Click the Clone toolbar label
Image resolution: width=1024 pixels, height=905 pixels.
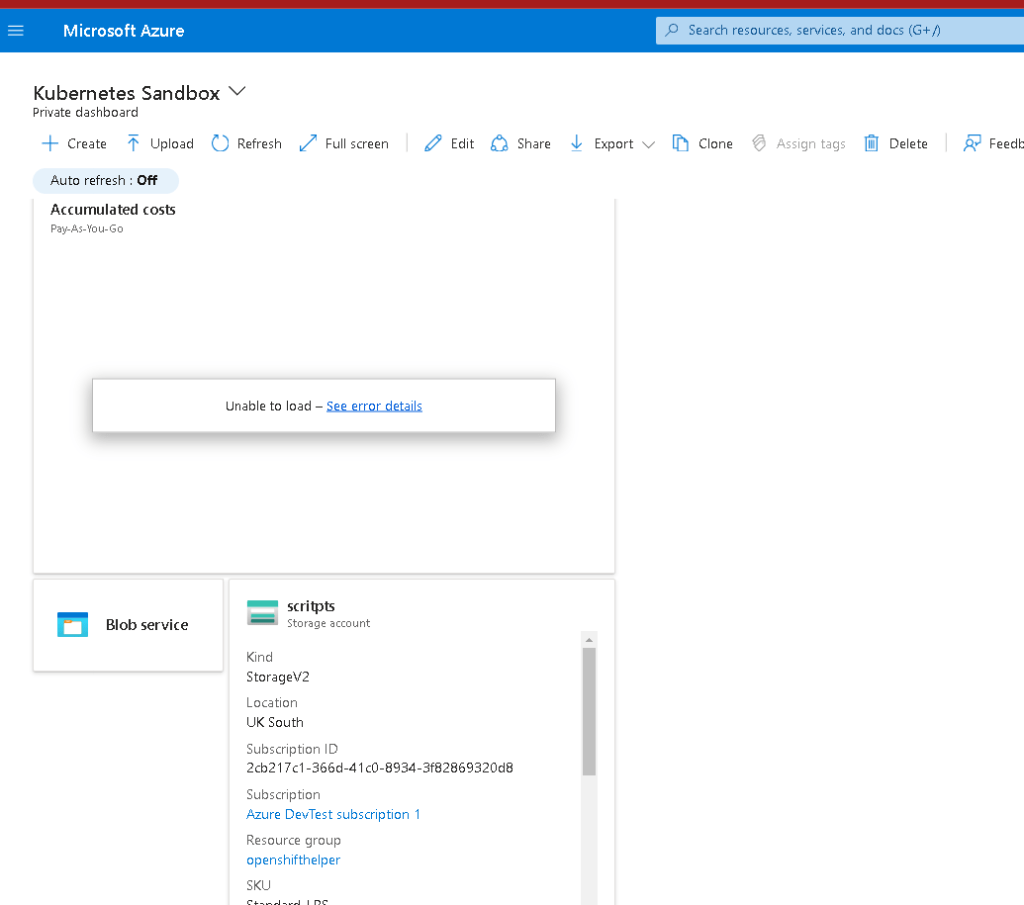(x=716, y=144)
